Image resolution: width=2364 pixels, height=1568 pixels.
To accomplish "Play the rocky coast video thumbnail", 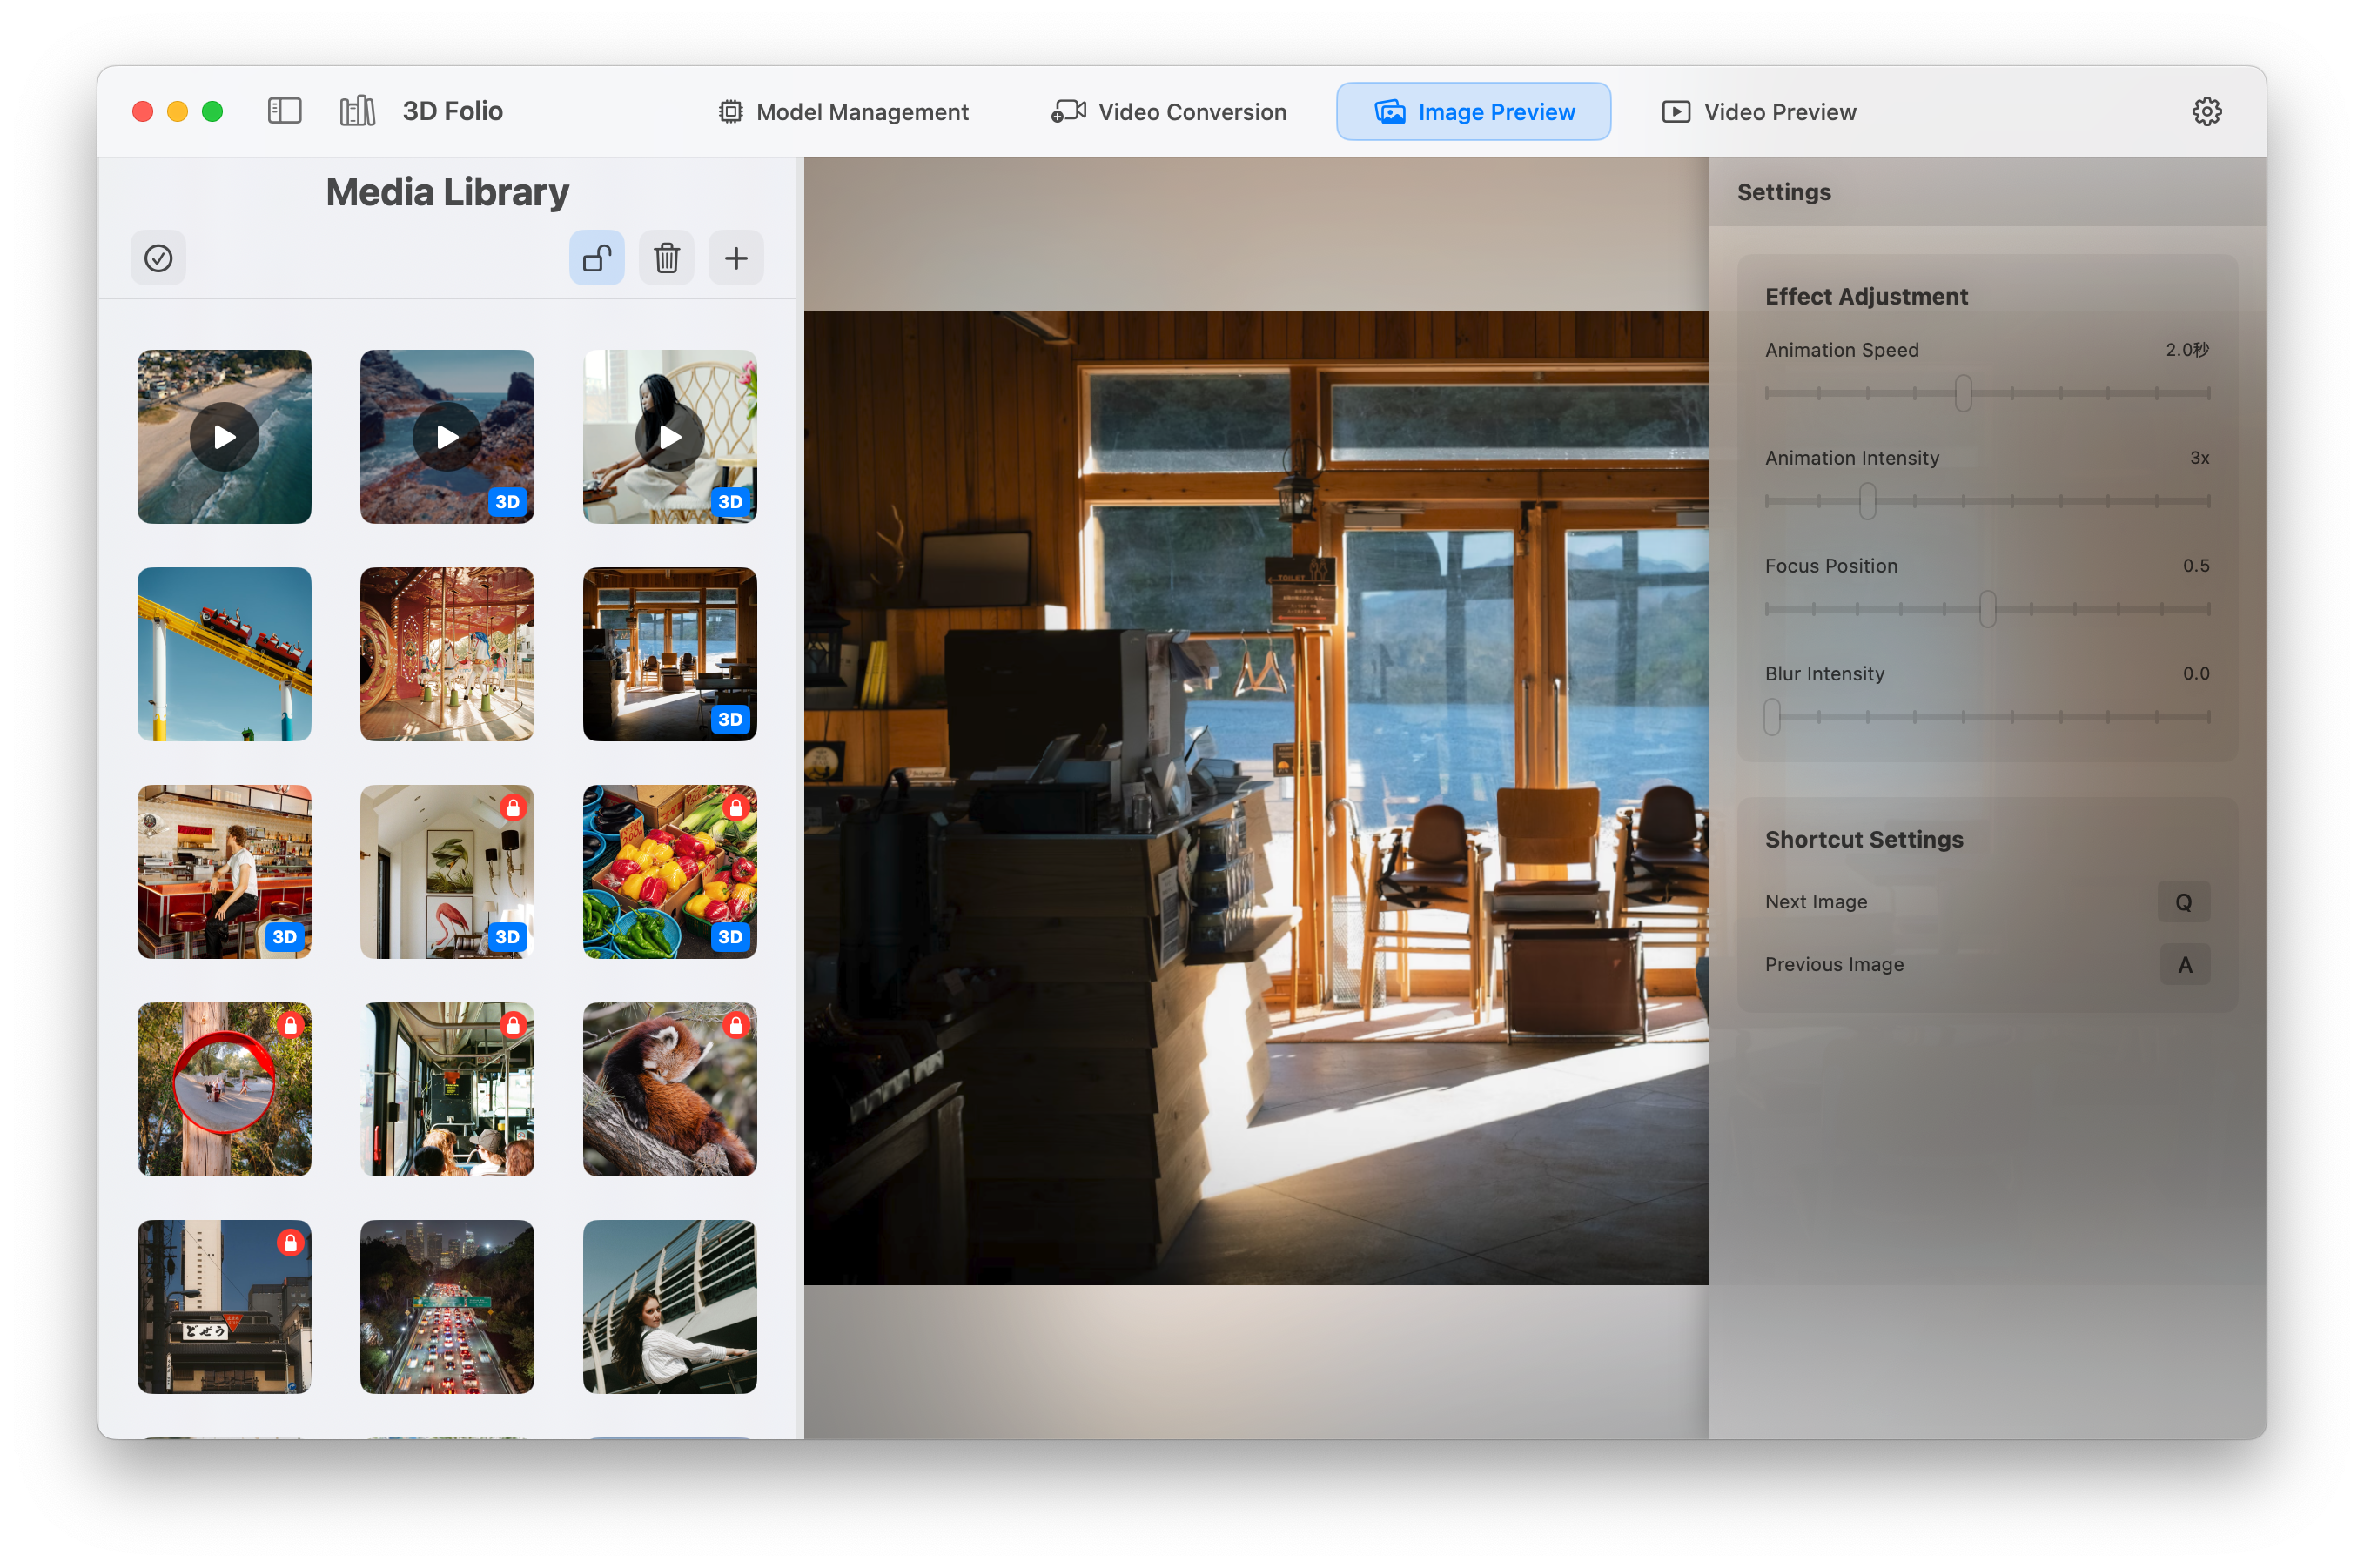I will pyautogui.click(x=447, y=437).
